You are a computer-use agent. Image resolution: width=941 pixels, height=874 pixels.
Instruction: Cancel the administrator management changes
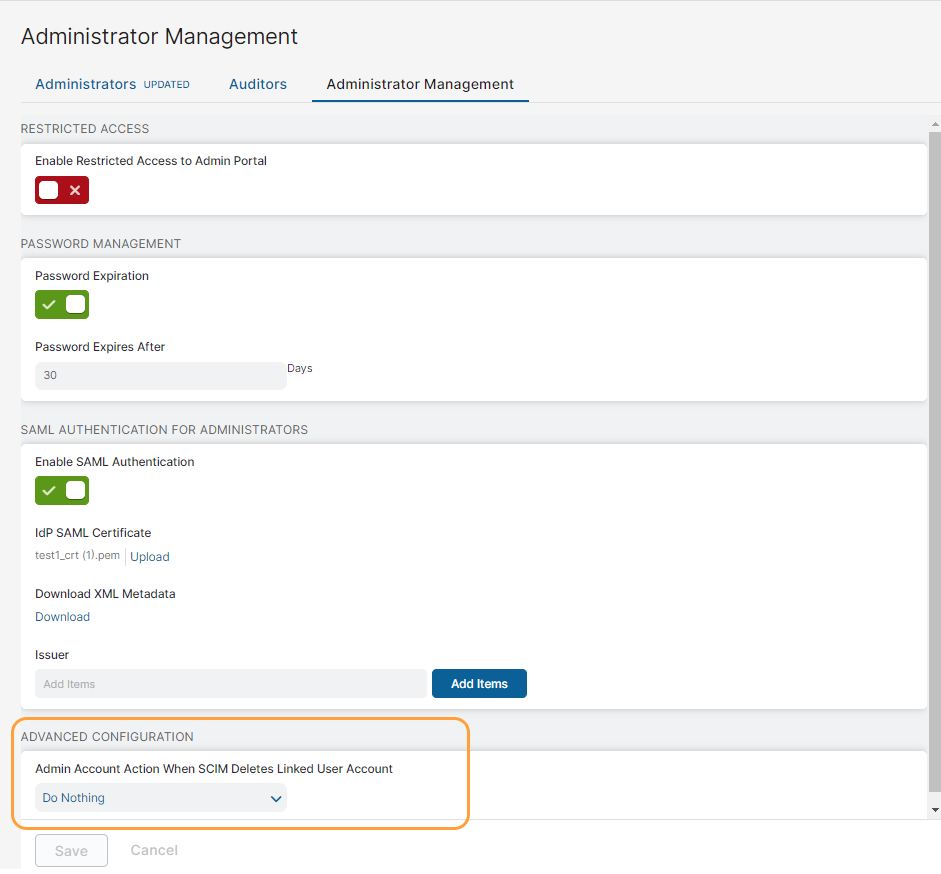[154, 850]
